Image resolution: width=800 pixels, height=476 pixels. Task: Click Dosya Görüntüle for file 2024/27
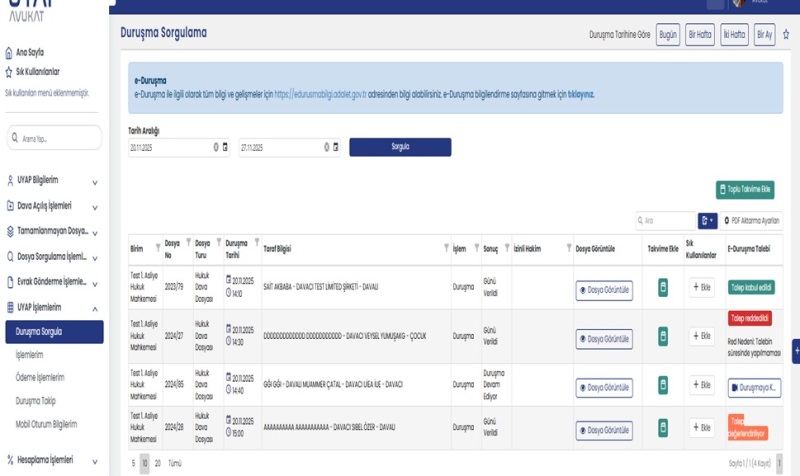pyautogui.click(x=604, y=340)
